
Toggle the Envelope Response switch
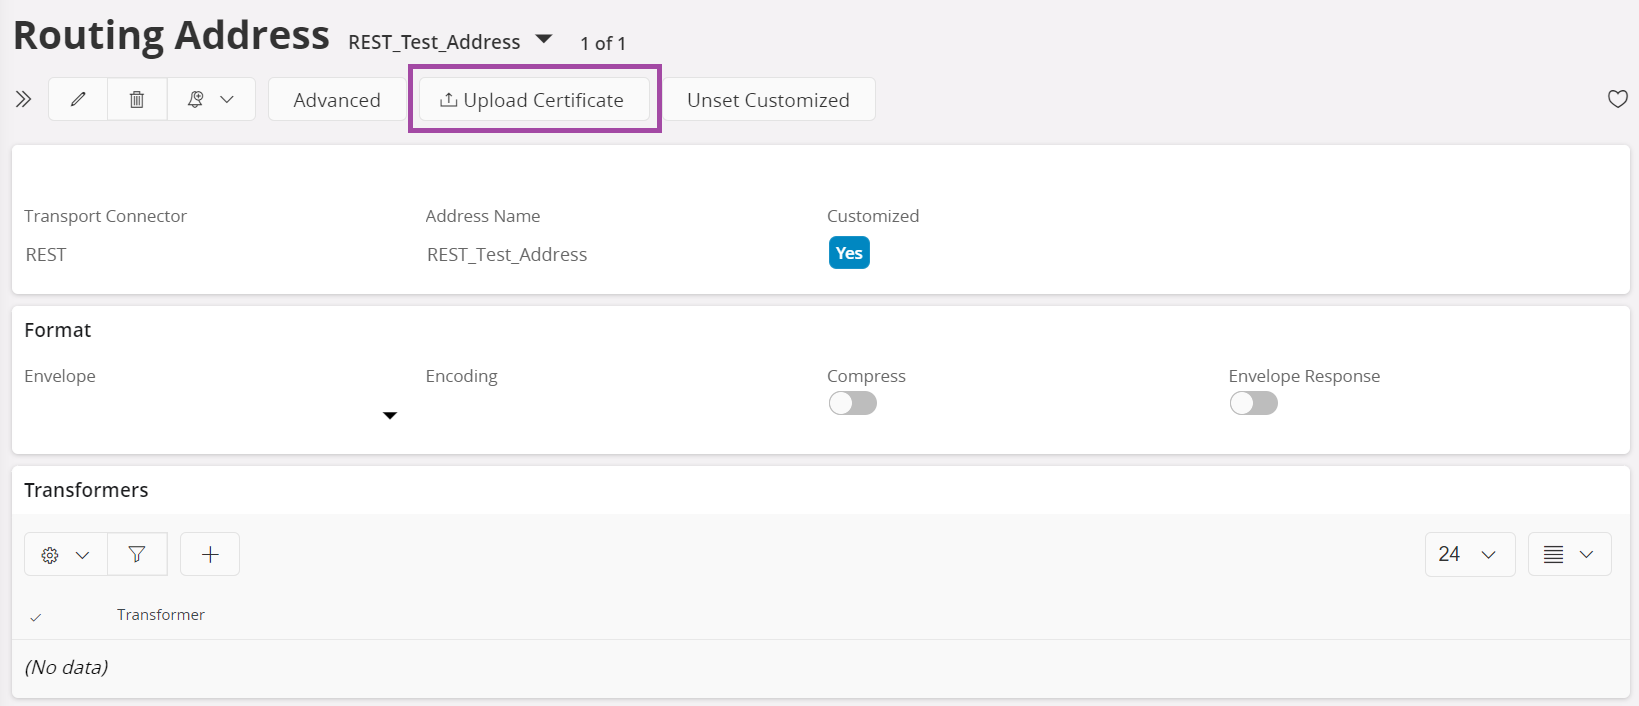coord(1253,403)
